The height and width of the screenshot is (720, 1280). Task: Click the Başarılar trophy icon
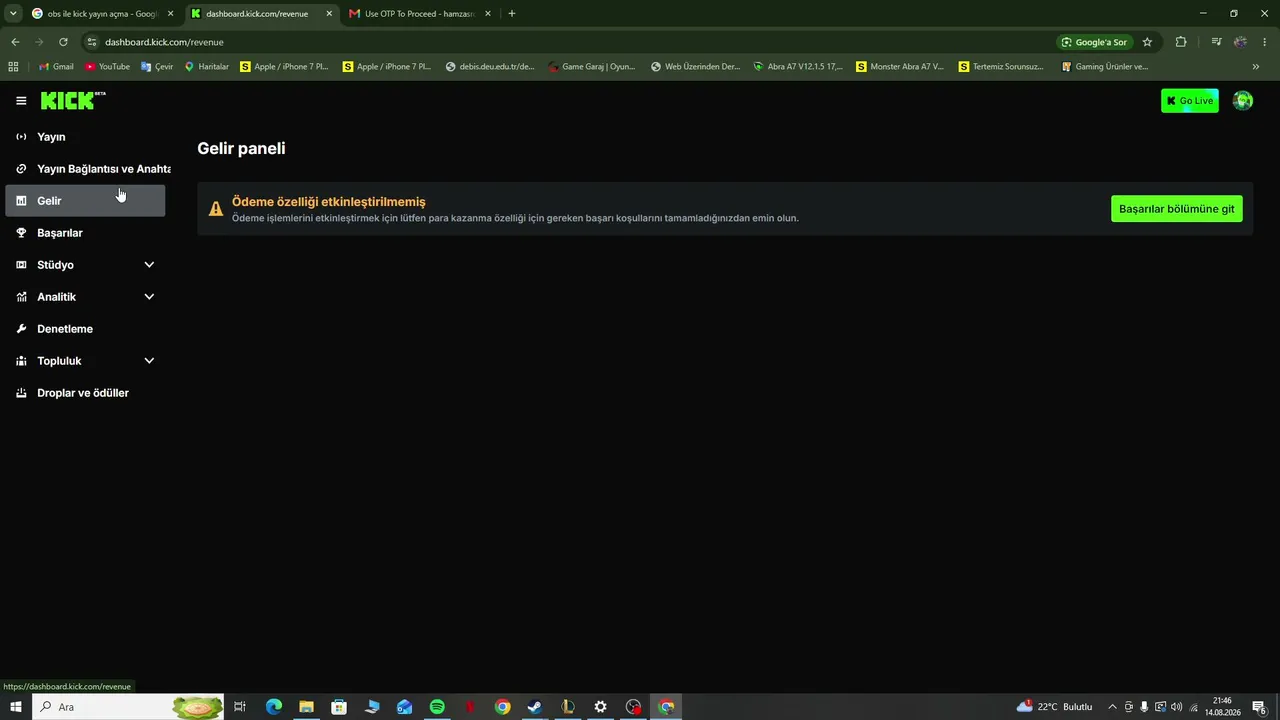[21, 233]
